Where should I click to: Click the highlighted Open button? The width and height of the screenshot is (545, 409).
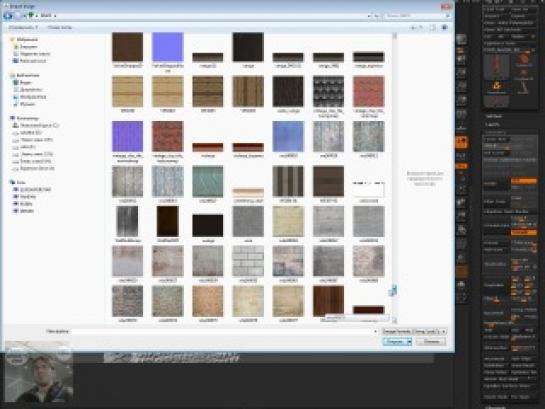pyautogui.click(x=395, y=342)
